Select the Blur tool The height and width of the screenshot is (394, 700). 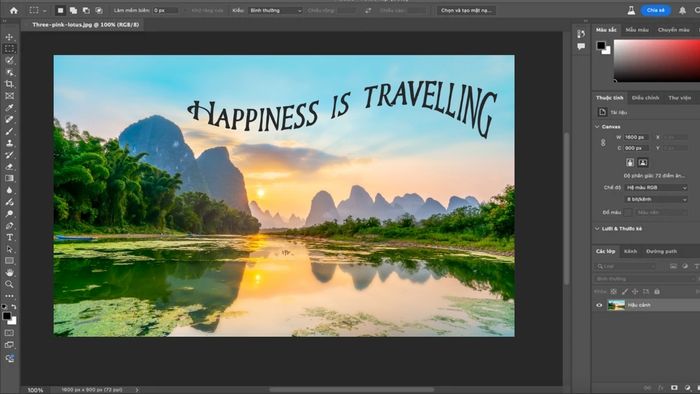click(9, 190)
